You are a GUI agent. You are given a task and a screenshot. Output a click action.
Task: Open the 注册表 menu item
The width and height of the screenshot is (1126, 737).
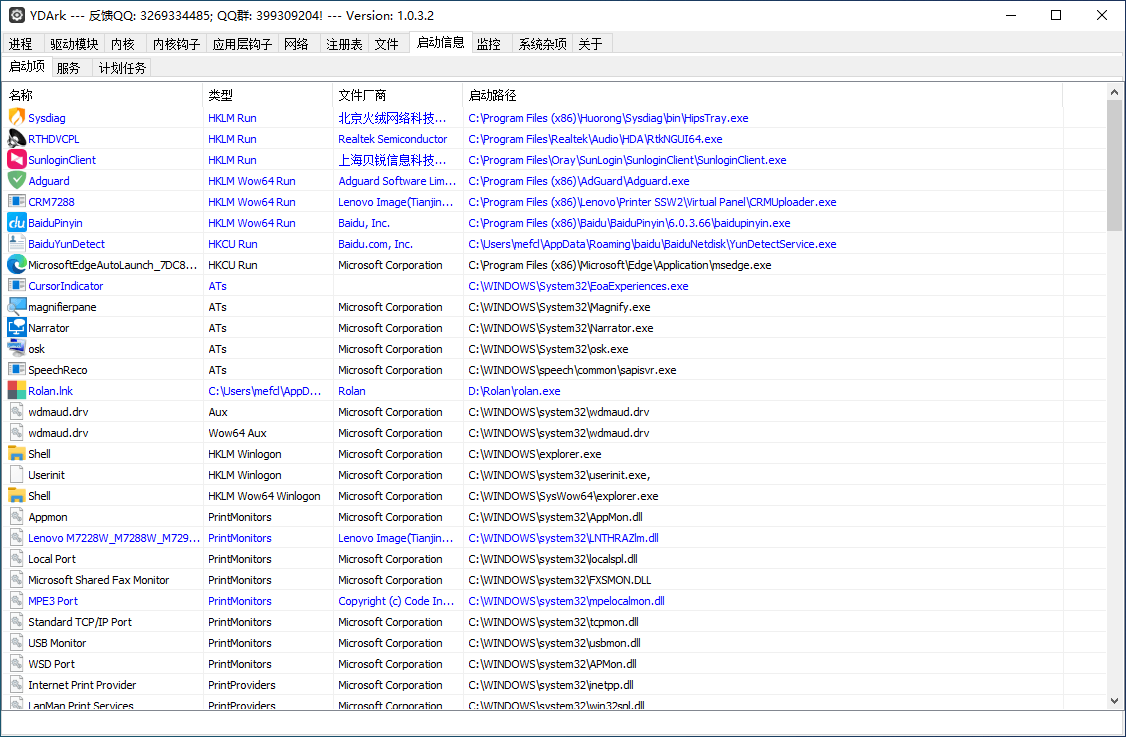tap(344, 43)
